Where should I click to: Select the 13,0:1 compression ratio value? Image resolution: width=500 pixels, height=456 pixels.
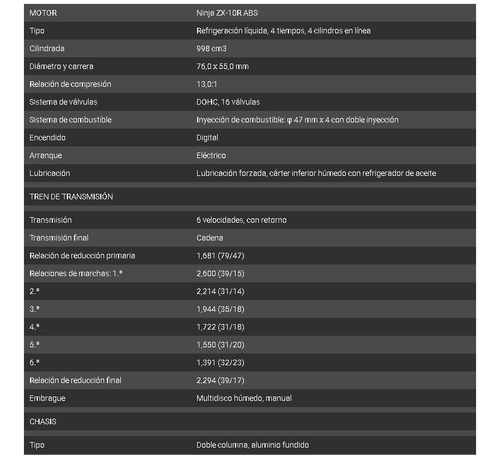(x=206, y=84)
